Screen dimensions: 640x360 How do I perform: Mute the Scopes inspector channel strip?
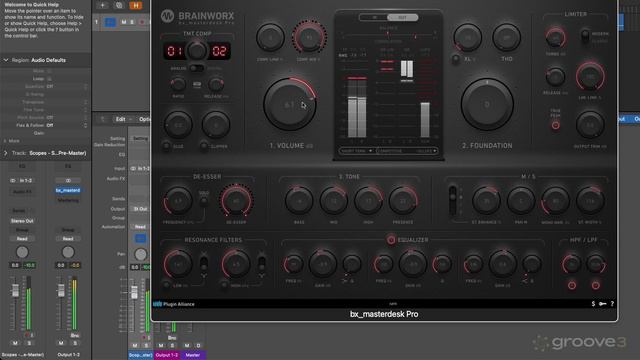click(x=15, y=343)
